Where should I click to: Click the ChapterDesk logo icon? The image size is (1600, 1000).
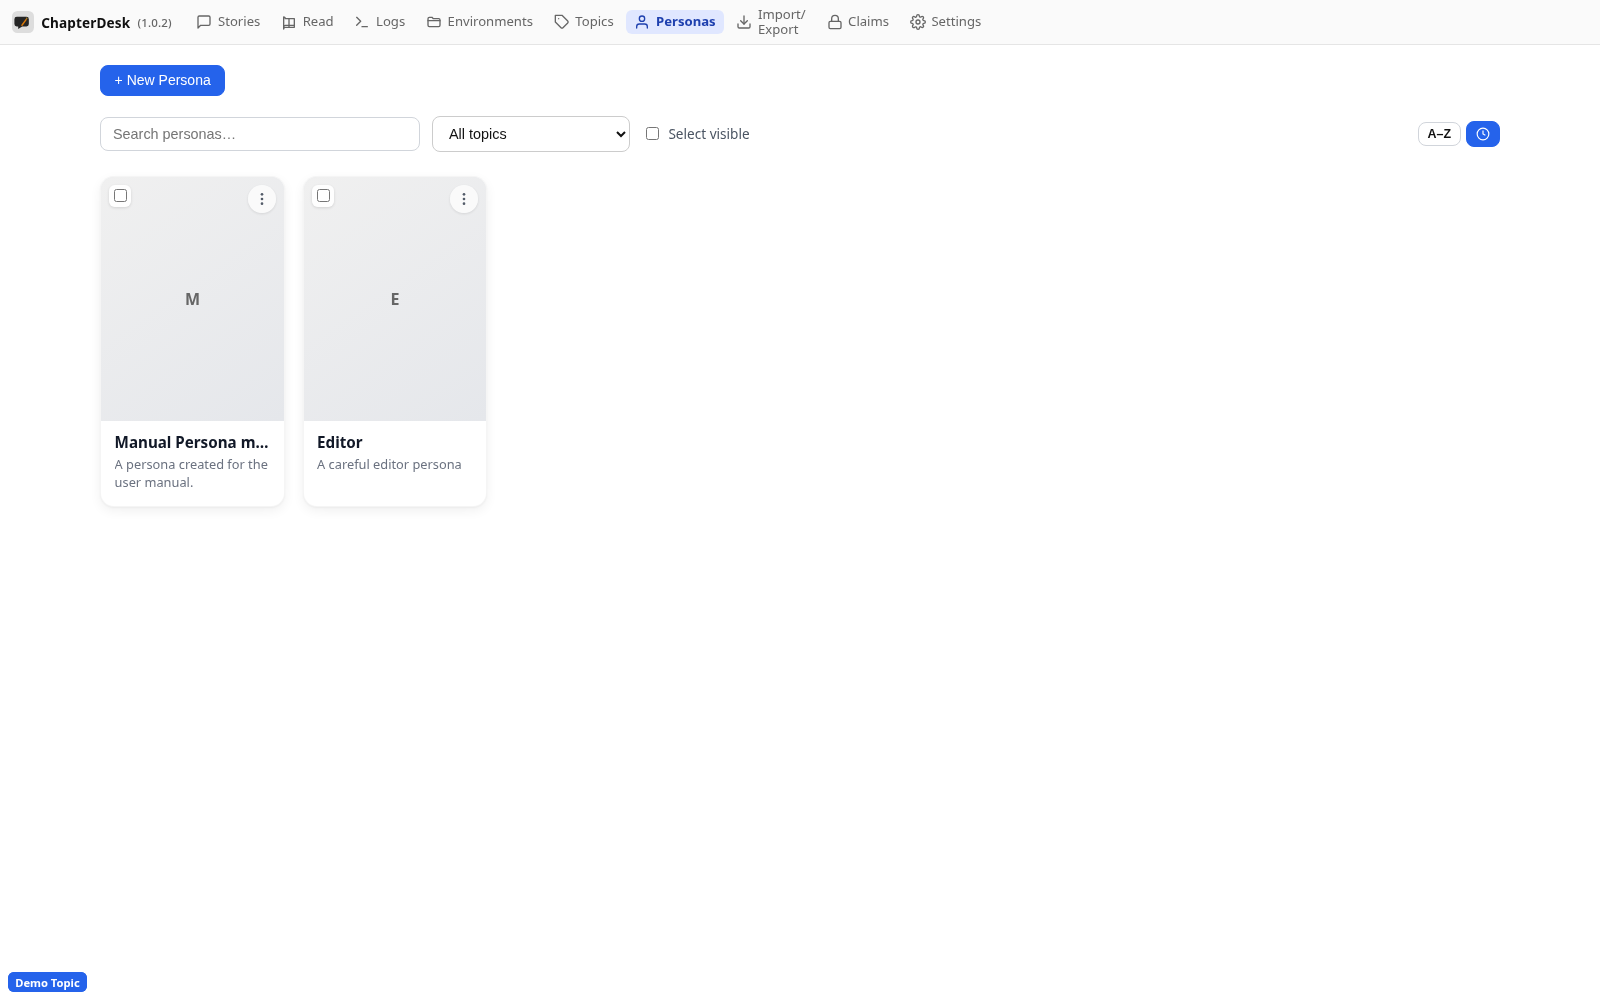[x=22, y=22]
